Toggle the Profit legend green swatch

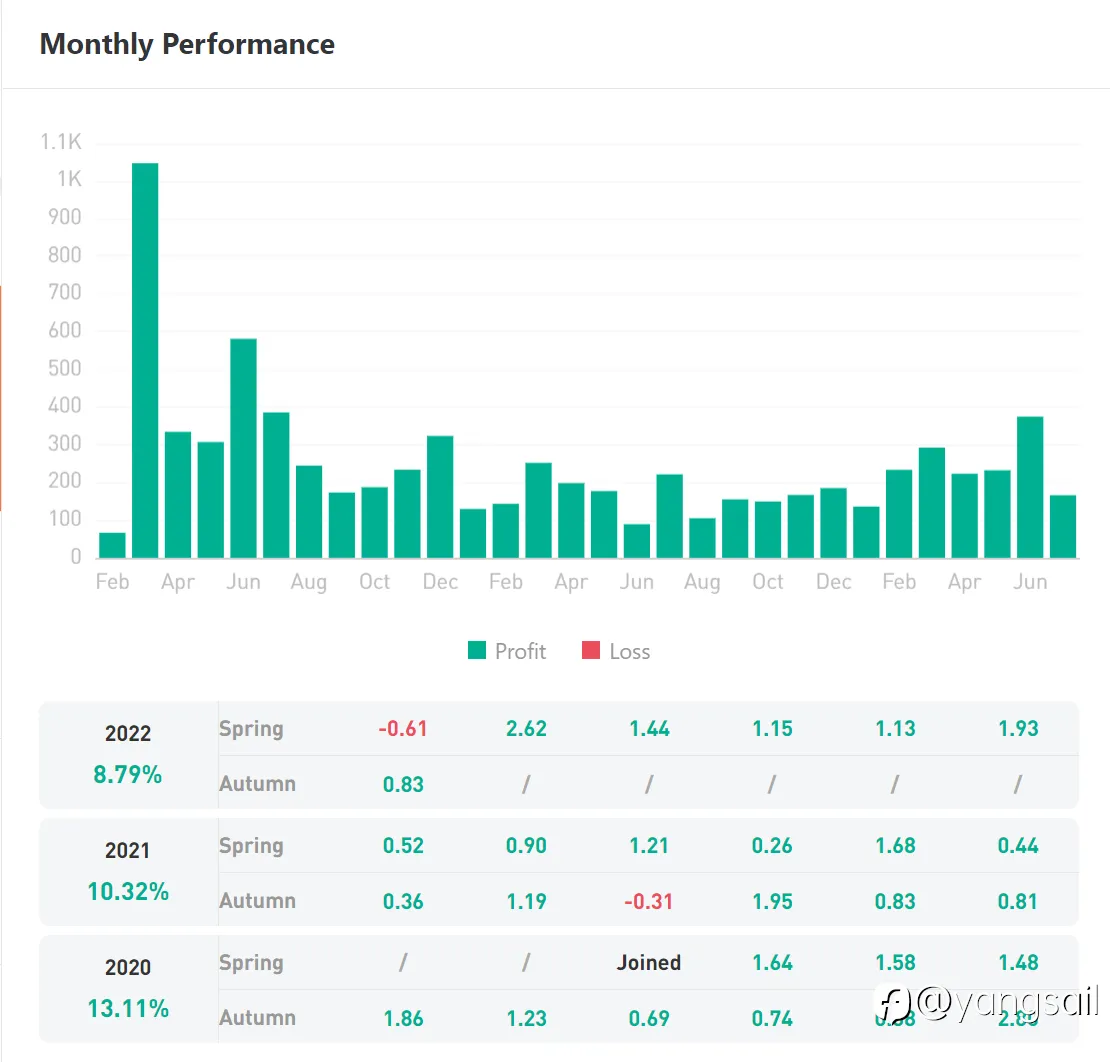pyautogui.click(x=477, y=651)
